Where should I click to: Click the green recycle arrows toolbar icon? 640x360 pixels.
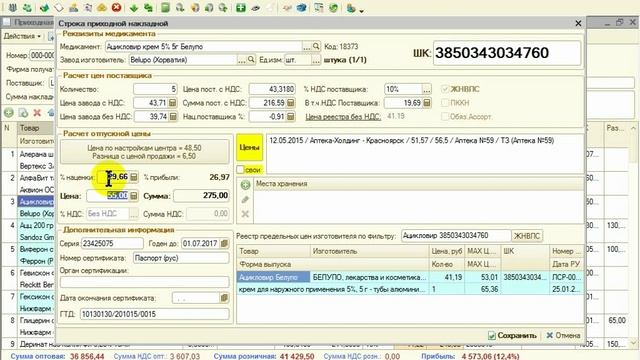[x=27, y=7]
